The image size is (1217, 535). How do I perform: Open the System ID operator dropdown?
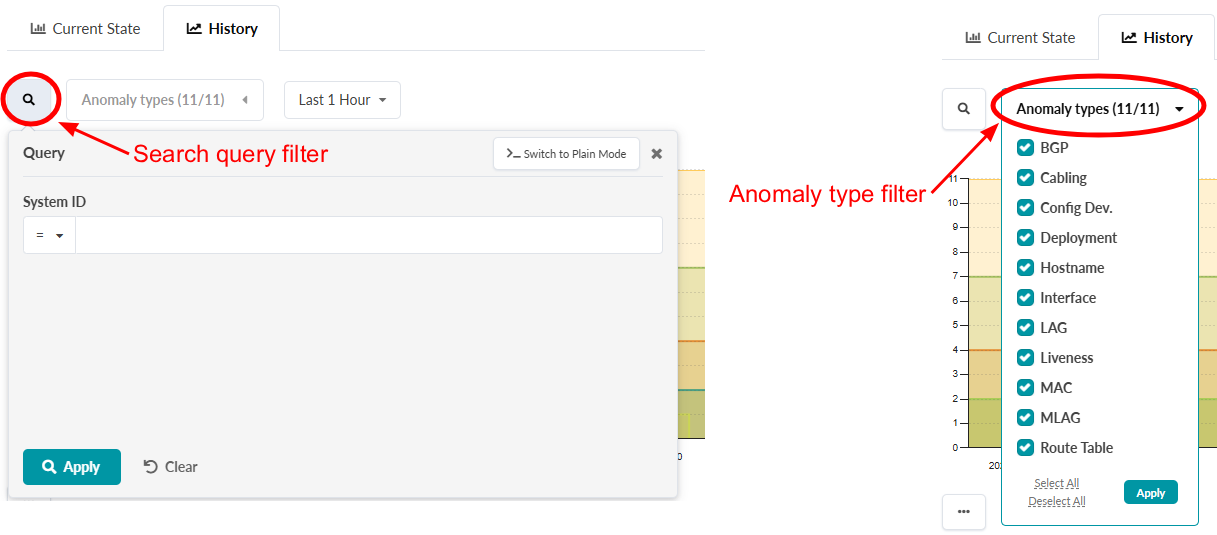[x=49, y=235]
